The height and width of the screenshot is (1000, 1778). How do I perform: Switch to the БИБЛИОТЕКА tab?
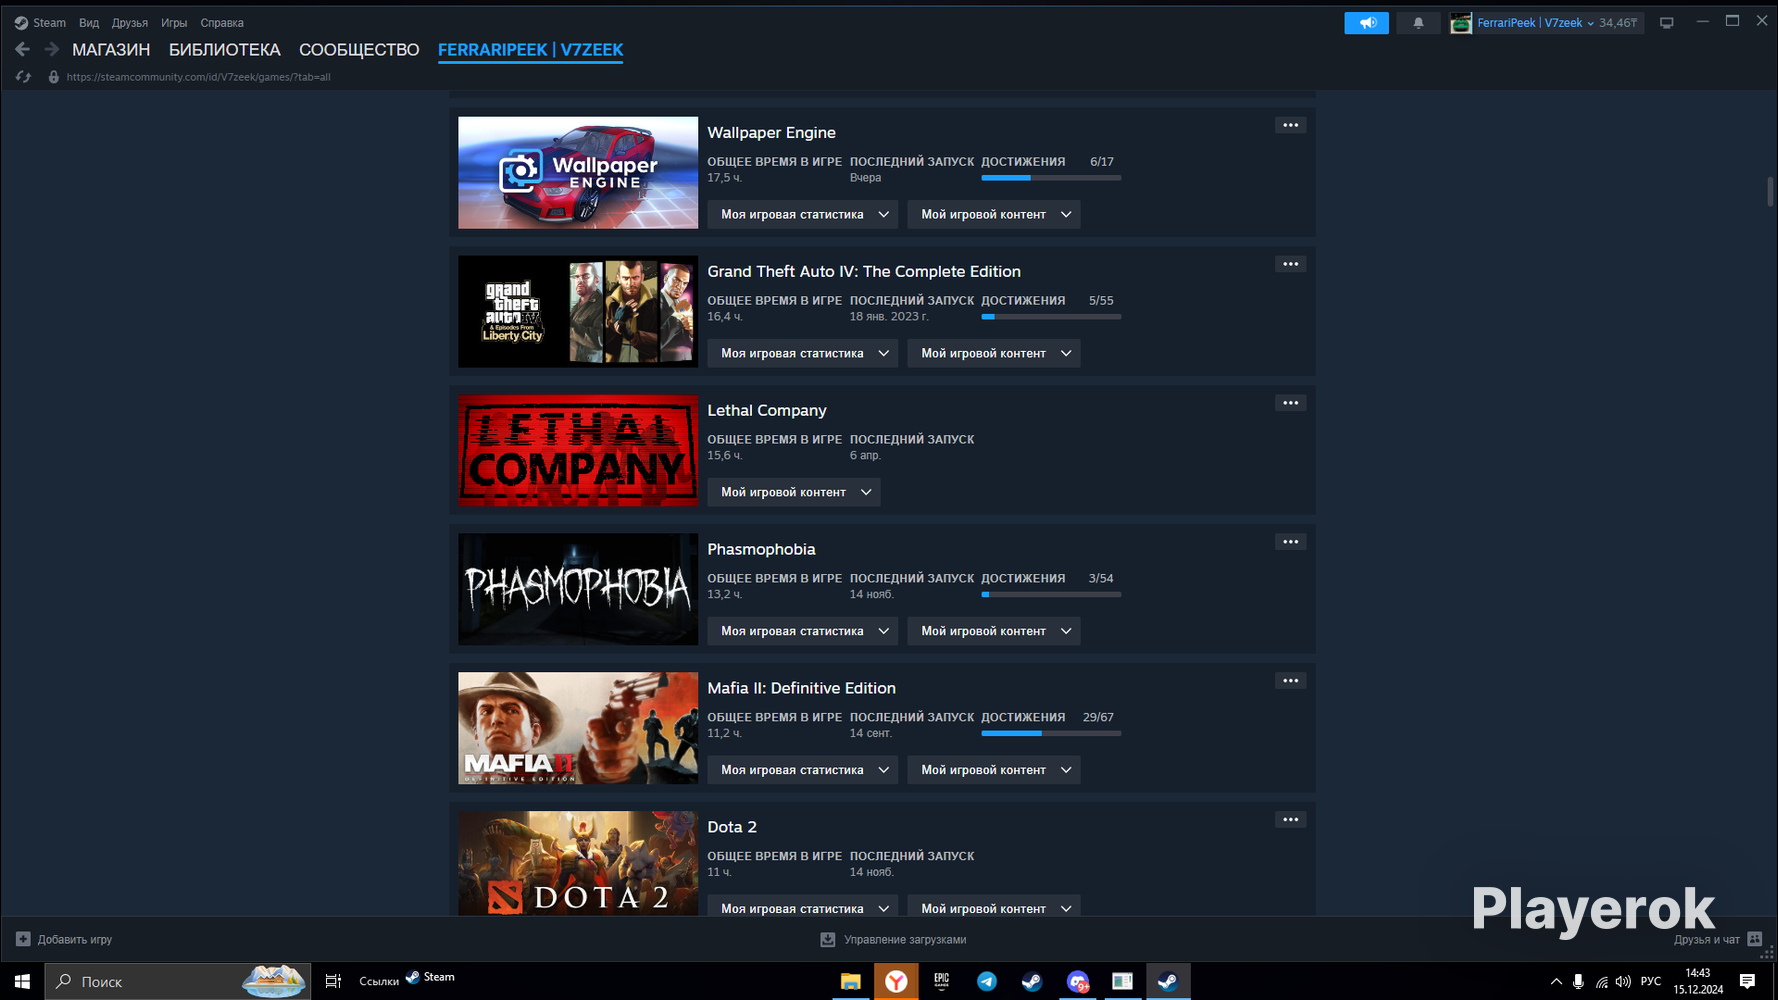tap(225, 50)
